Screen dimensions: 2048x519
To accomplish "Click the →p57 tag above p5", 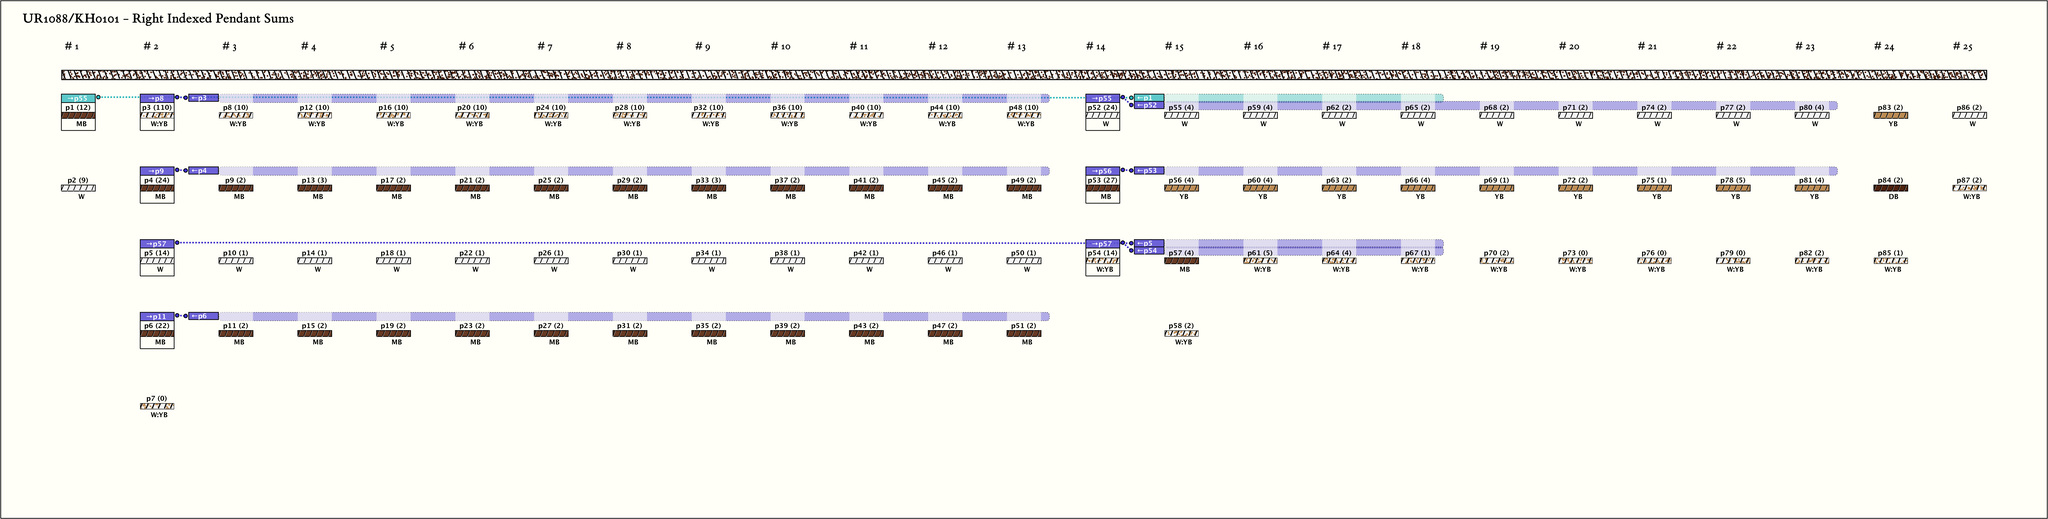I will point(157,244).
